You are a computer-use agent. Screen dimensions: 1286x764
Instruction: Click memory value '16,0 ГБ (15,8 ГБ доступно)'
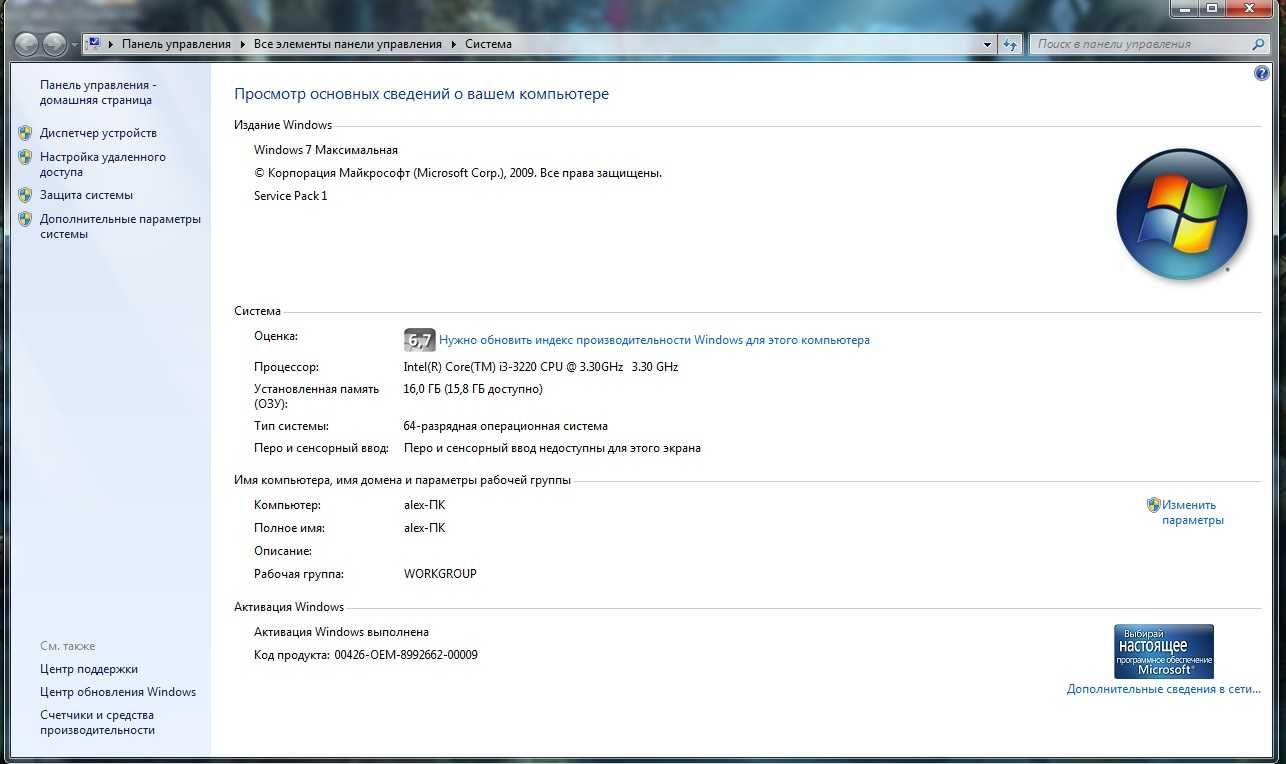473,389
